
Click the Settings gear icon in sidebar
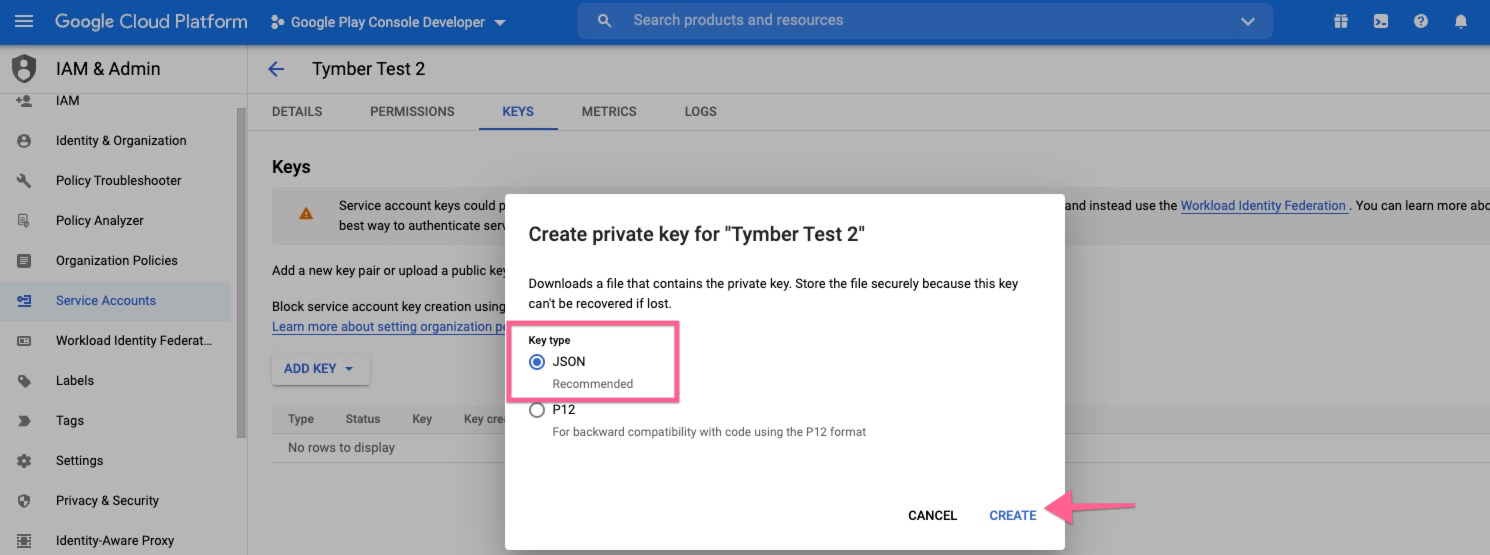point(24,461)
